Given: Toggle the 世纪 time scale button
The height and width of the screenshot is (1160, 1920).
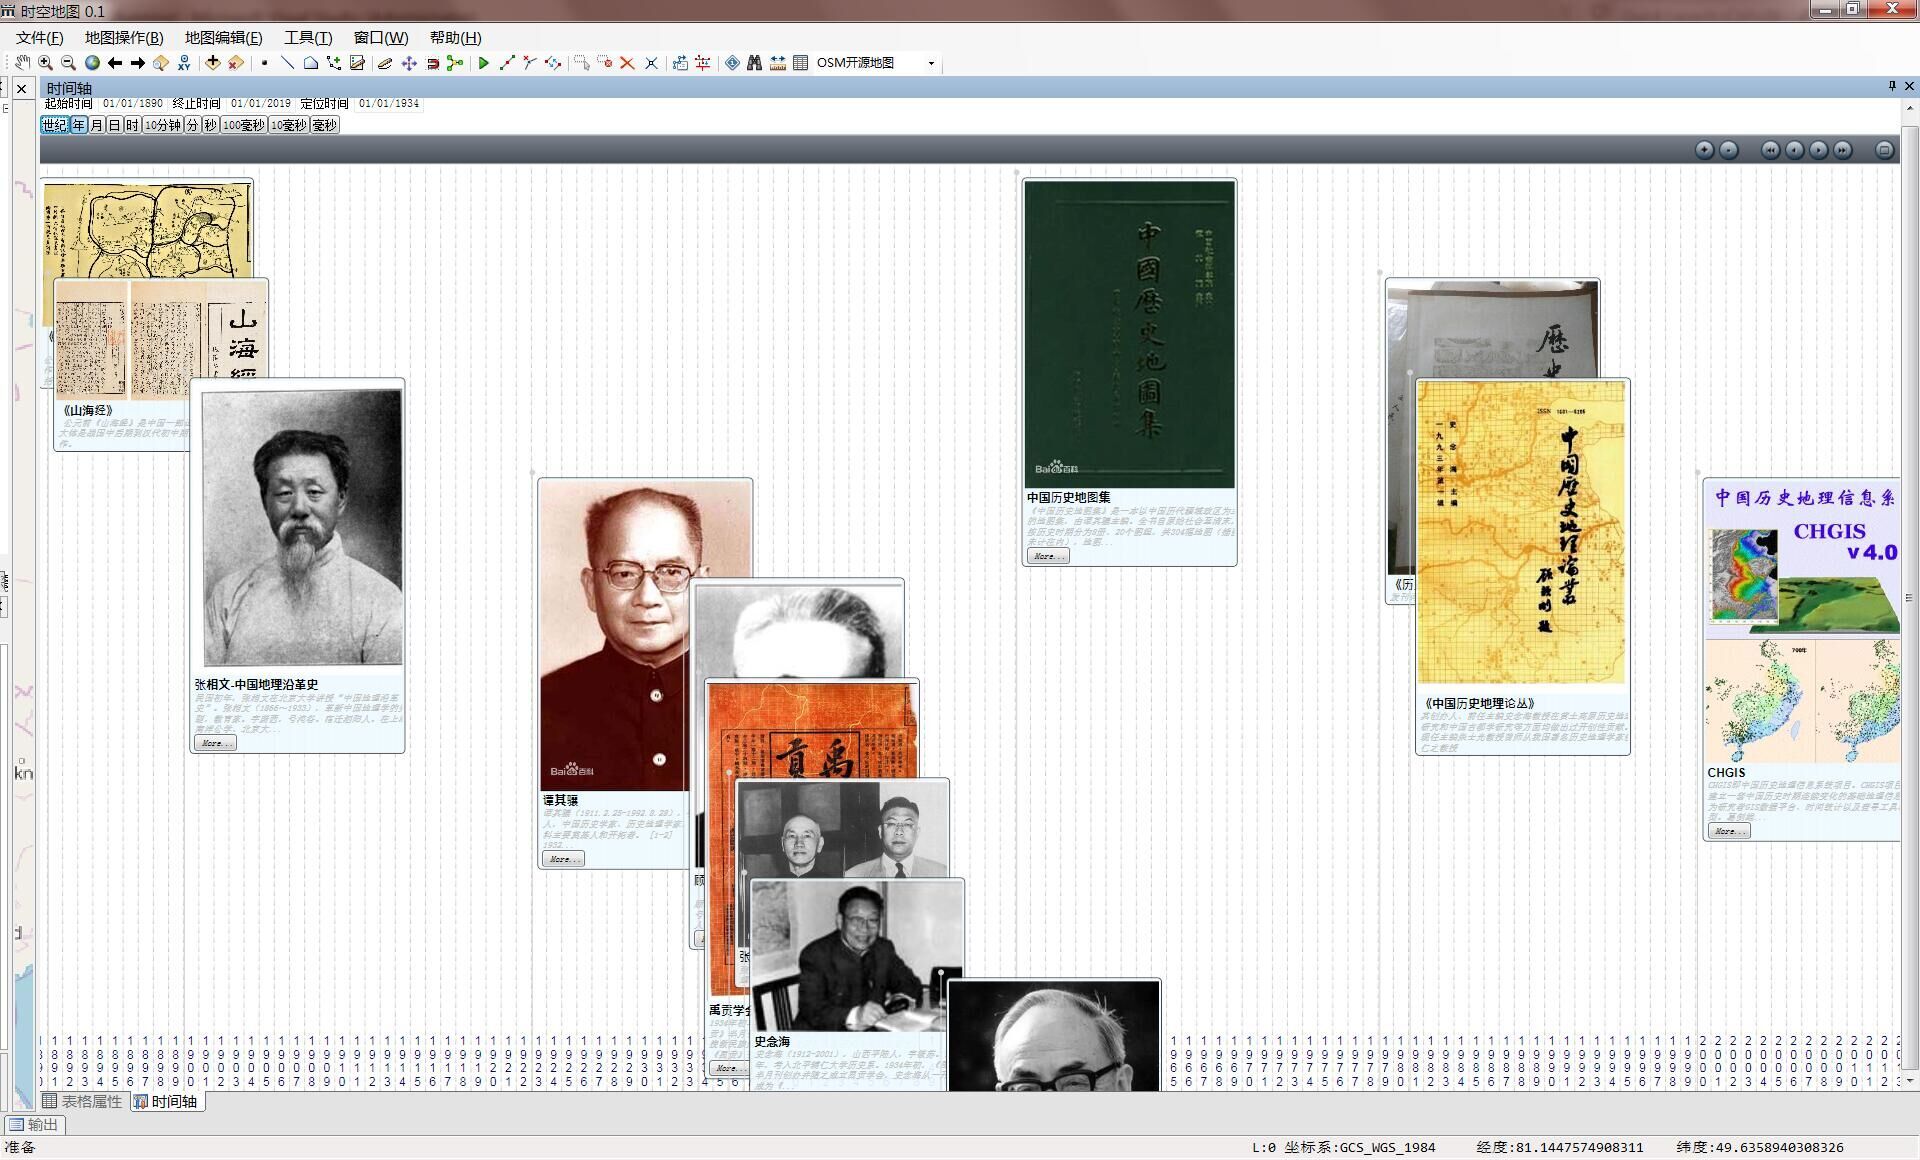Looking at the screenshot, I should pos(54,125).
